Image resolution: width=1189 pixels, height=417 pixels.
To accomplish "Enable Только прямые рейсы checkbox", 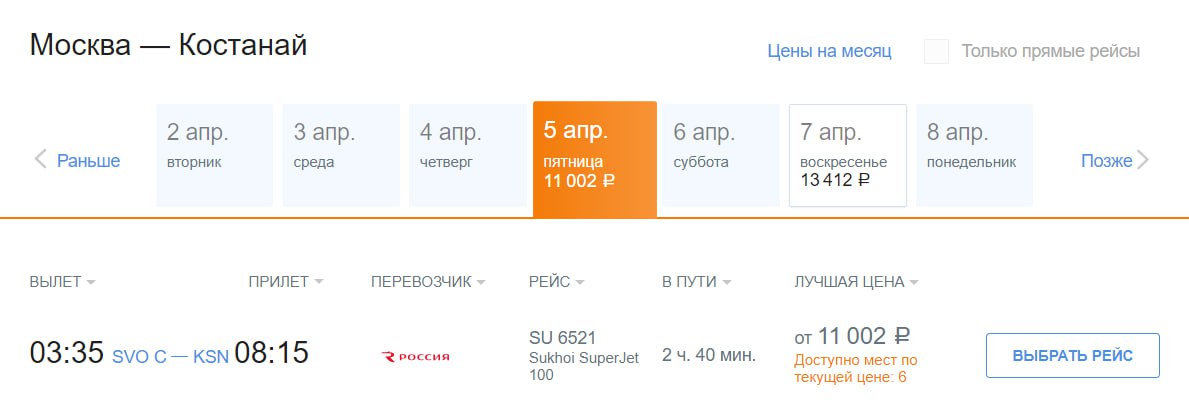I will click(936, 52).
